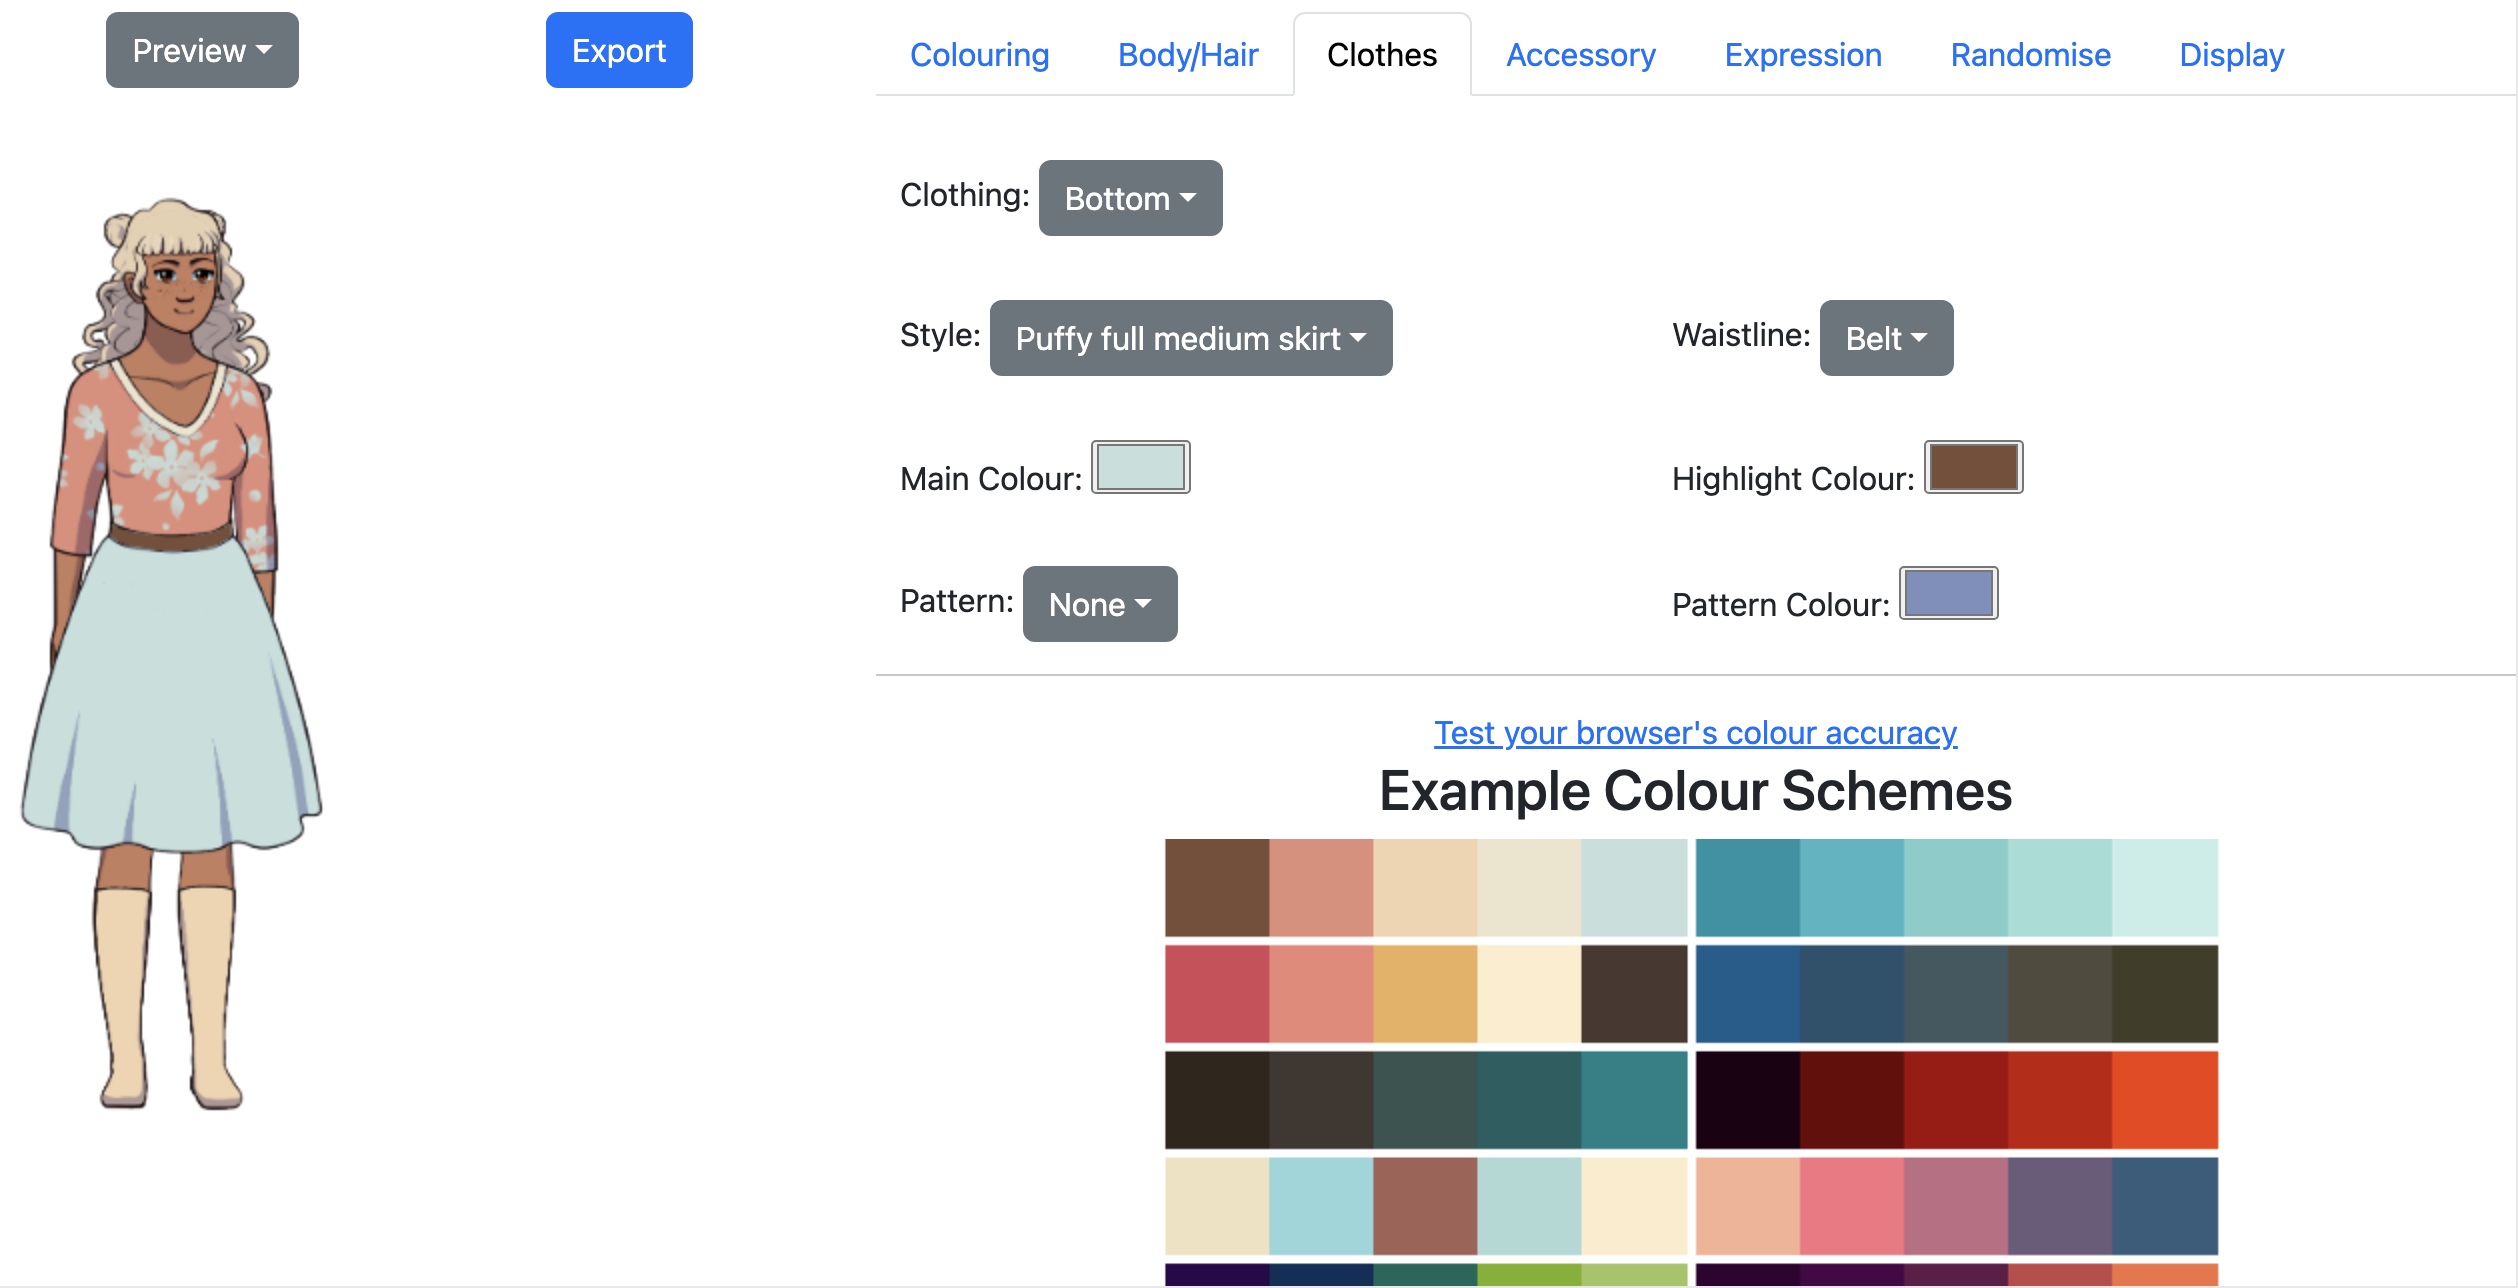Click the character preview image
Image resolution: width=2518 pixels, height=1288 pixels.
(x=171, y=653)
